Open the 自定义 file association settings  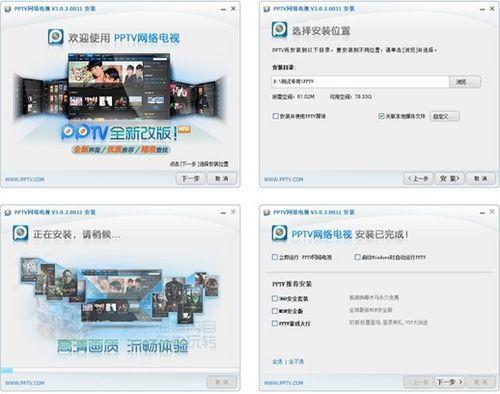pyautogui.click(x=444, y=116)
